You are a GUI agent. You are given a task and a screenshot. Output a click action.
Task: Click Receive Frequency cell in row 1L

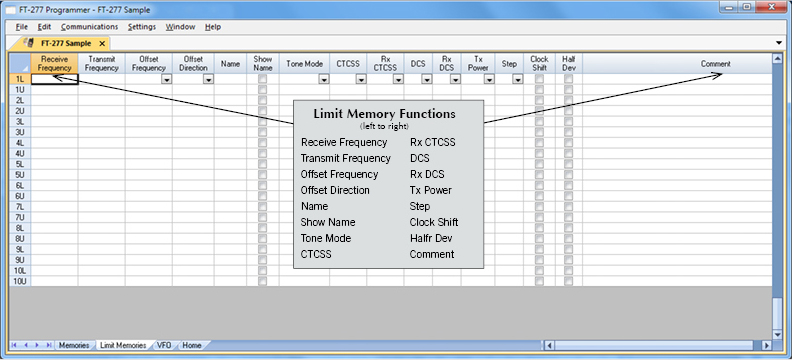55,79
